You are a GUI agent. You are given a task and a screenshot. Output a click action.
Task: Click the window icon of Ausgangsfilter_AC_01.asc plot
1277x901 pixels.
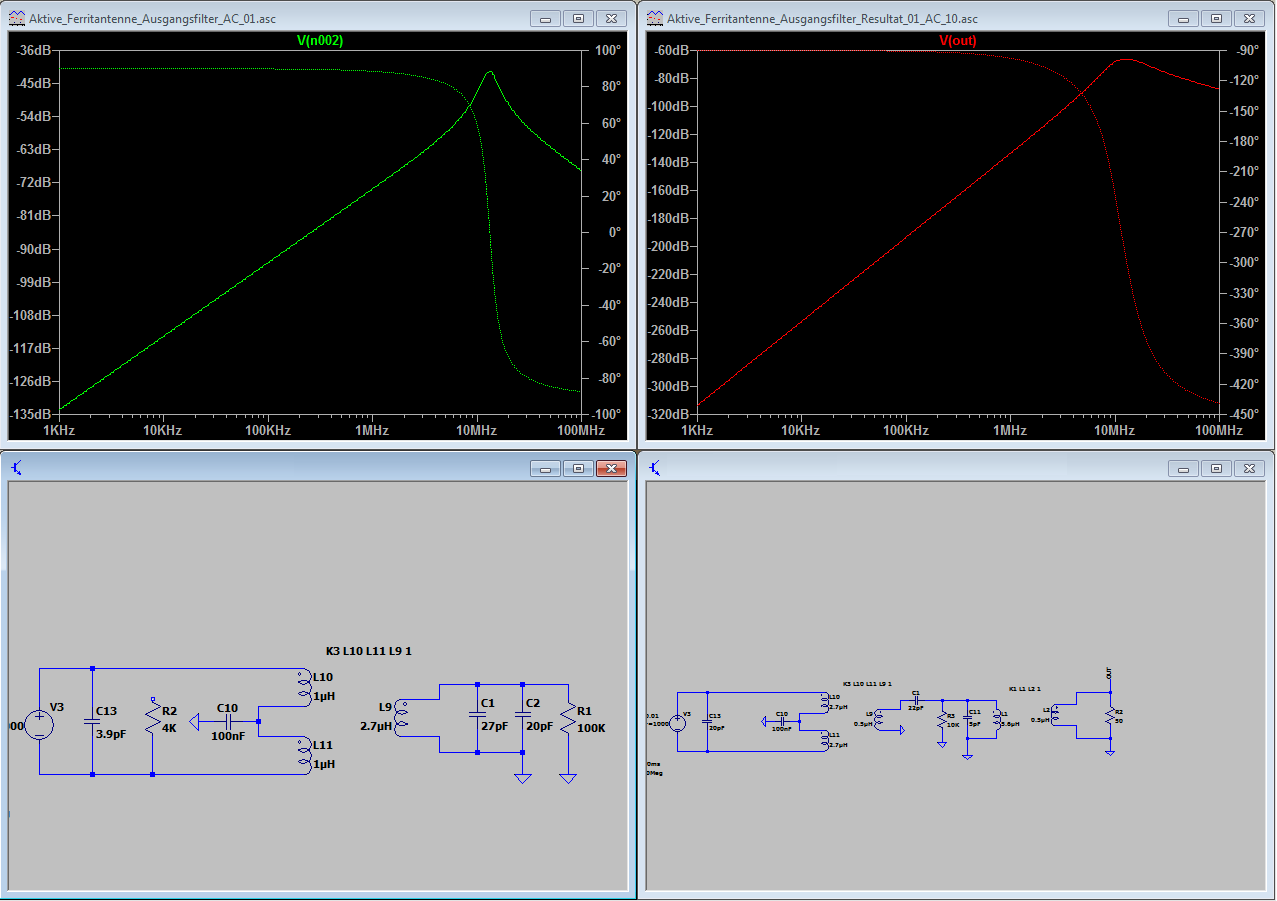click(x=17, y=18)
